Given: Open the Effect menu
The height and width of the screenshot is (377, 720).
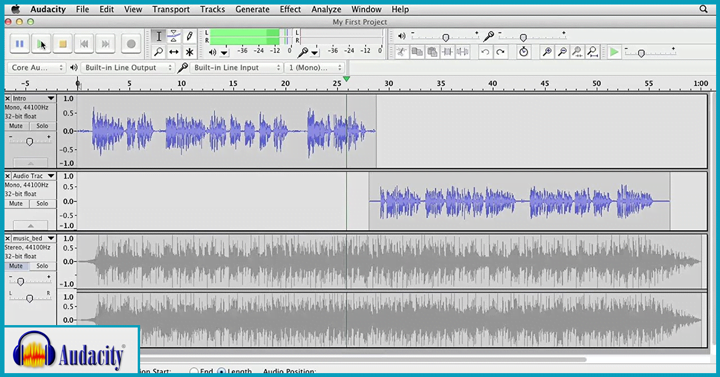Looking at the screenshot, I should [290, 9].
